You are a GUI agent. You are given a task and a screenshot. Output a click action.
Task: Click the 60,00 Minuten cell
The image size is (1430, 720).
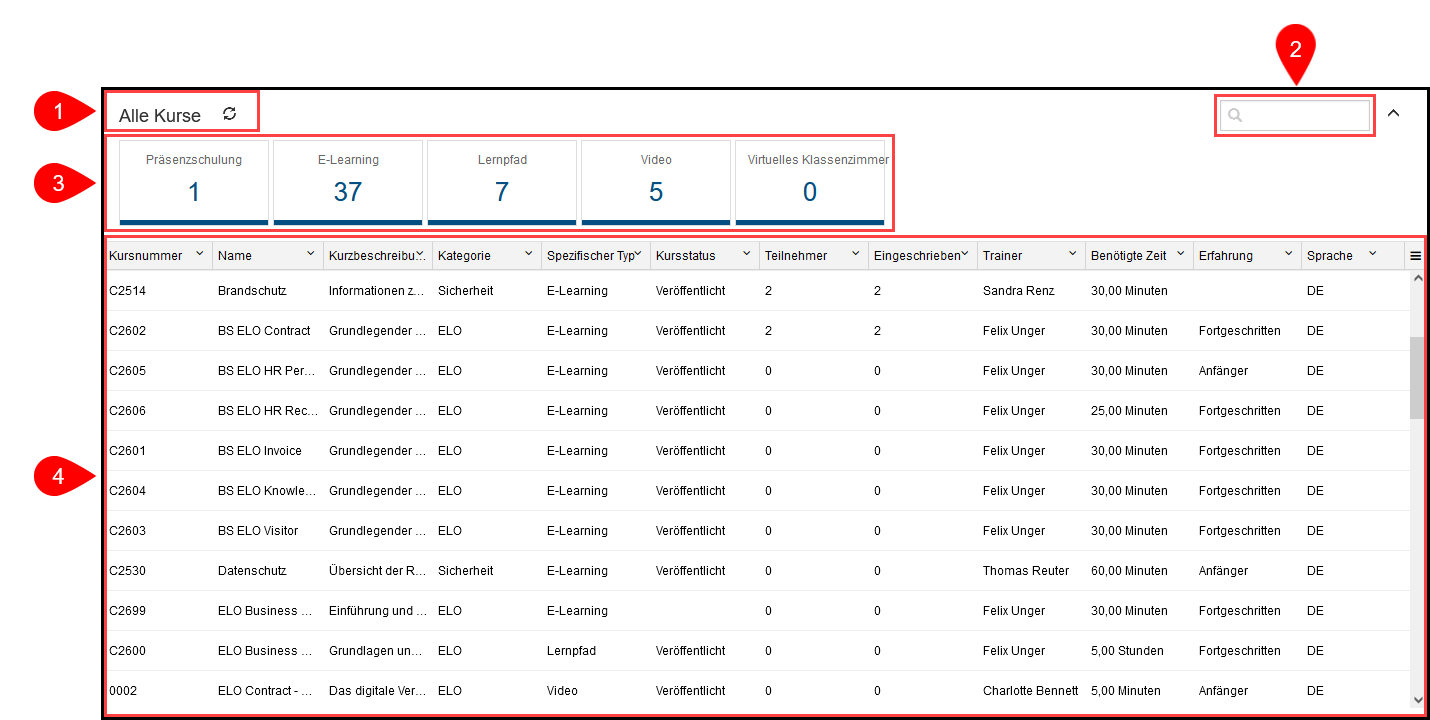(x=1129, y=571)
